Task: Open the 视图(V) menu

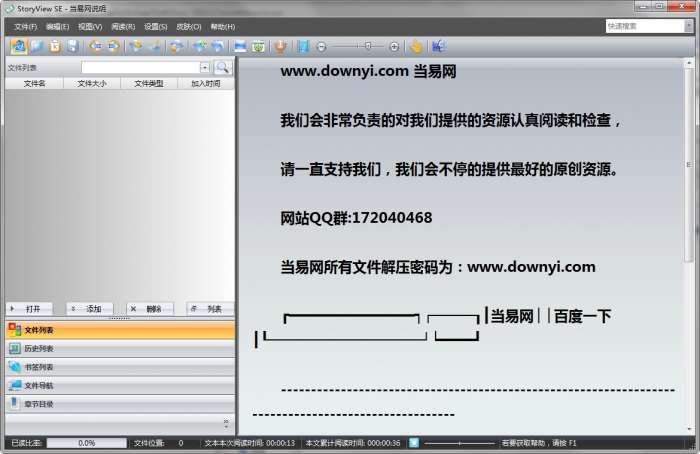Action: tap(90, 27)
